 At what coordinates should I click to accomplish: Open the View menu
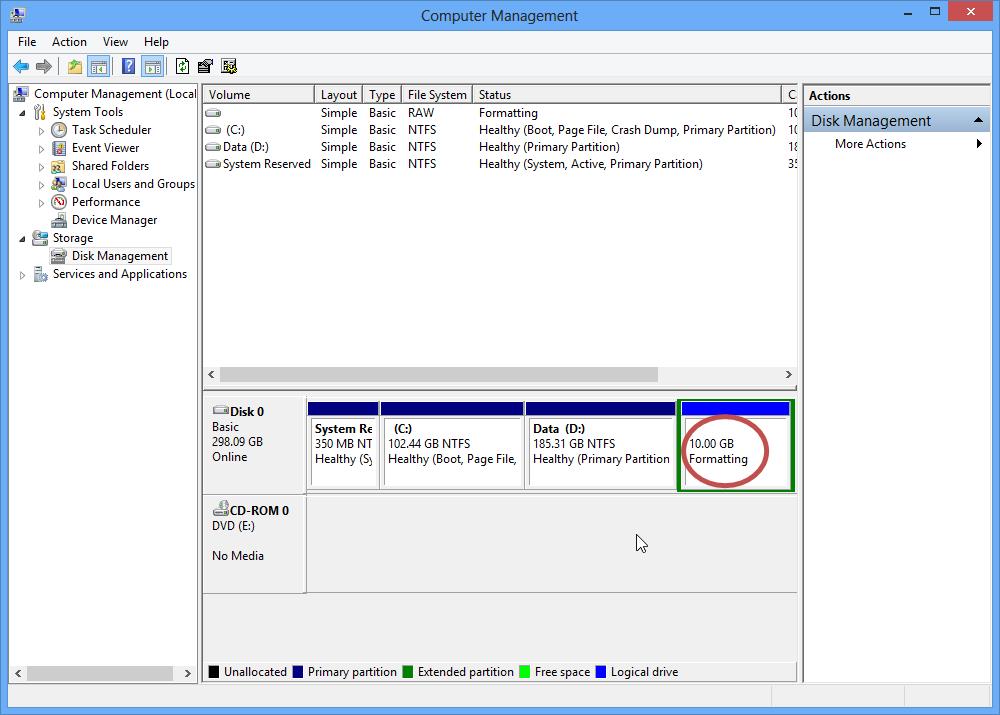[x=115, y=42]
